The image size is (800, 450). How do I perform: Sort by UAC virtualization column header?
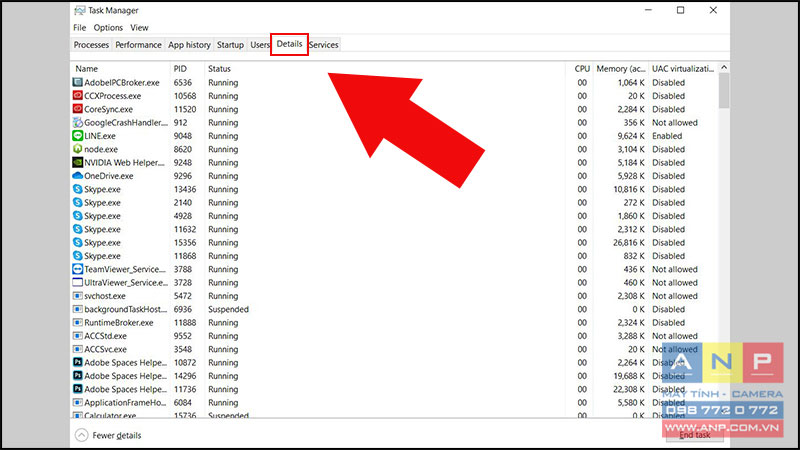(683, 68)
